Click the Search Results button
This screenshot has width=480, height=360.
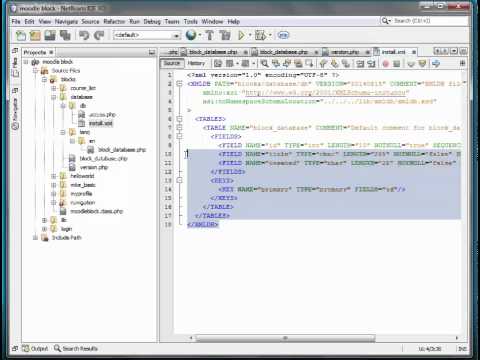76,348
